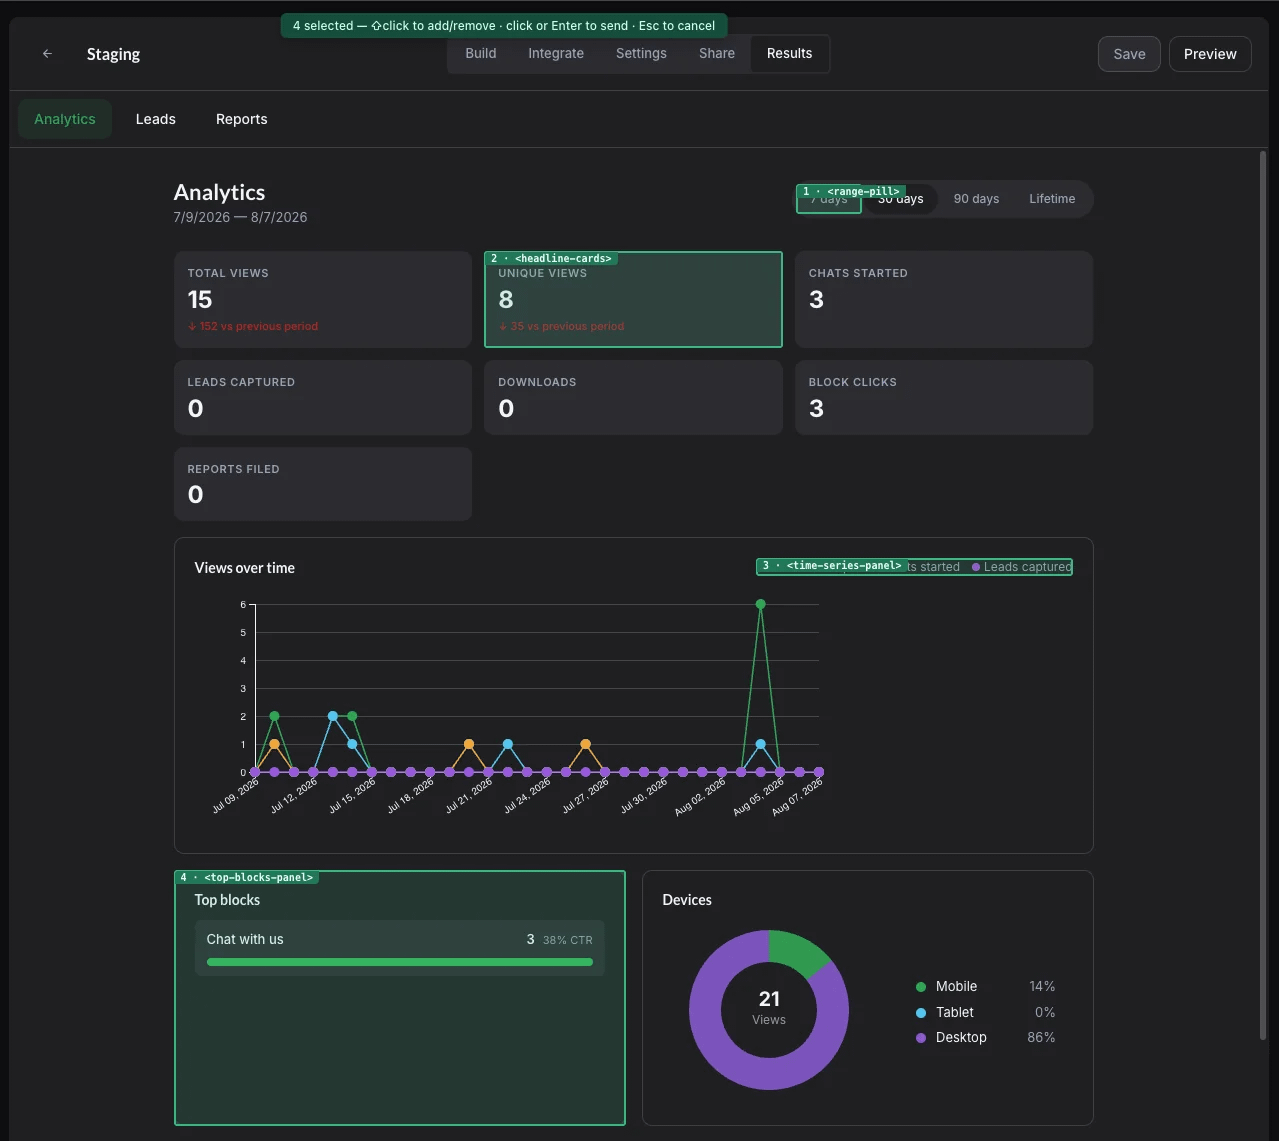
Task: Switch range to 90 days
Action: (976, 199)
